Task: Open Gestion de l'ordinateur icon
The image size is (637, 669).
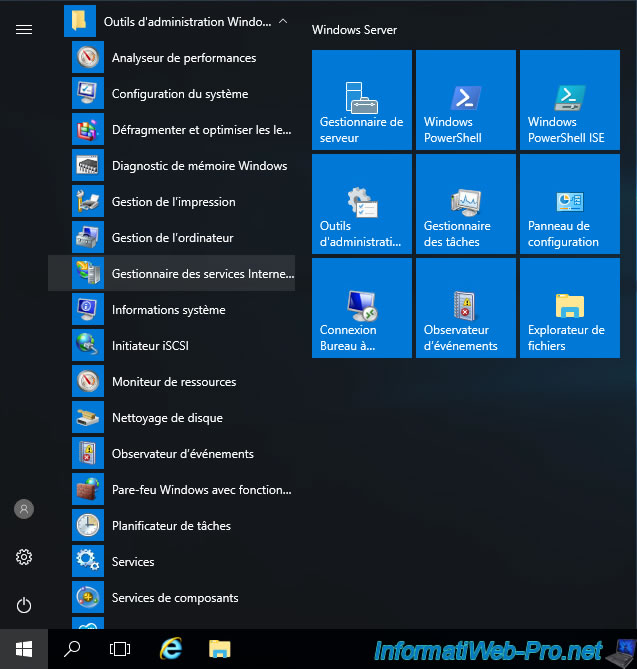Action: (88, 237)
